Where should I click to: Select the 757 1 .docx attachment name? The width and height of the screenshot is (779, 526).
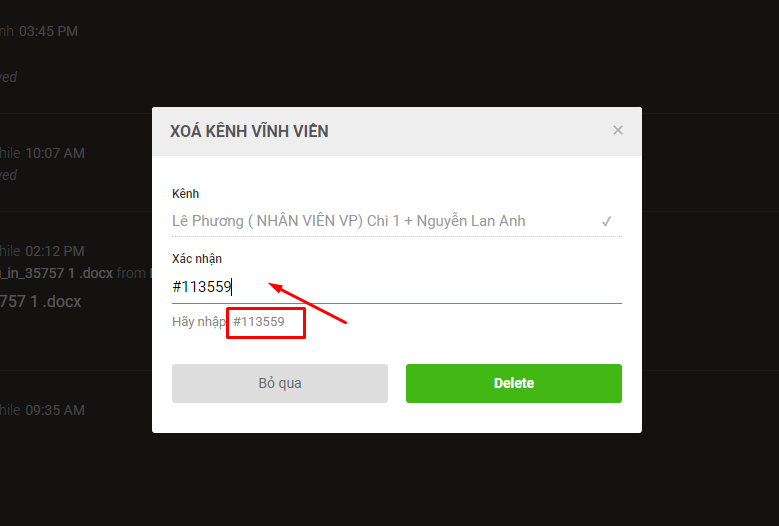[40, 301]
